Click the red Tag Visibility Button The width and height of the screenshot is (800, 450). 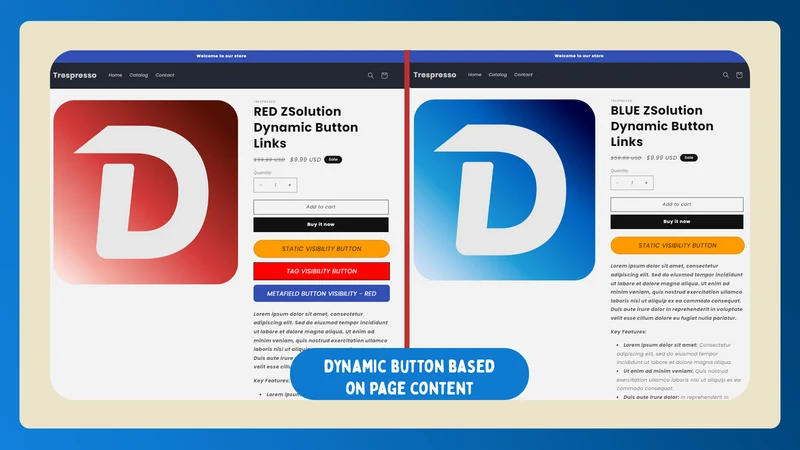(x=321, y=271)
